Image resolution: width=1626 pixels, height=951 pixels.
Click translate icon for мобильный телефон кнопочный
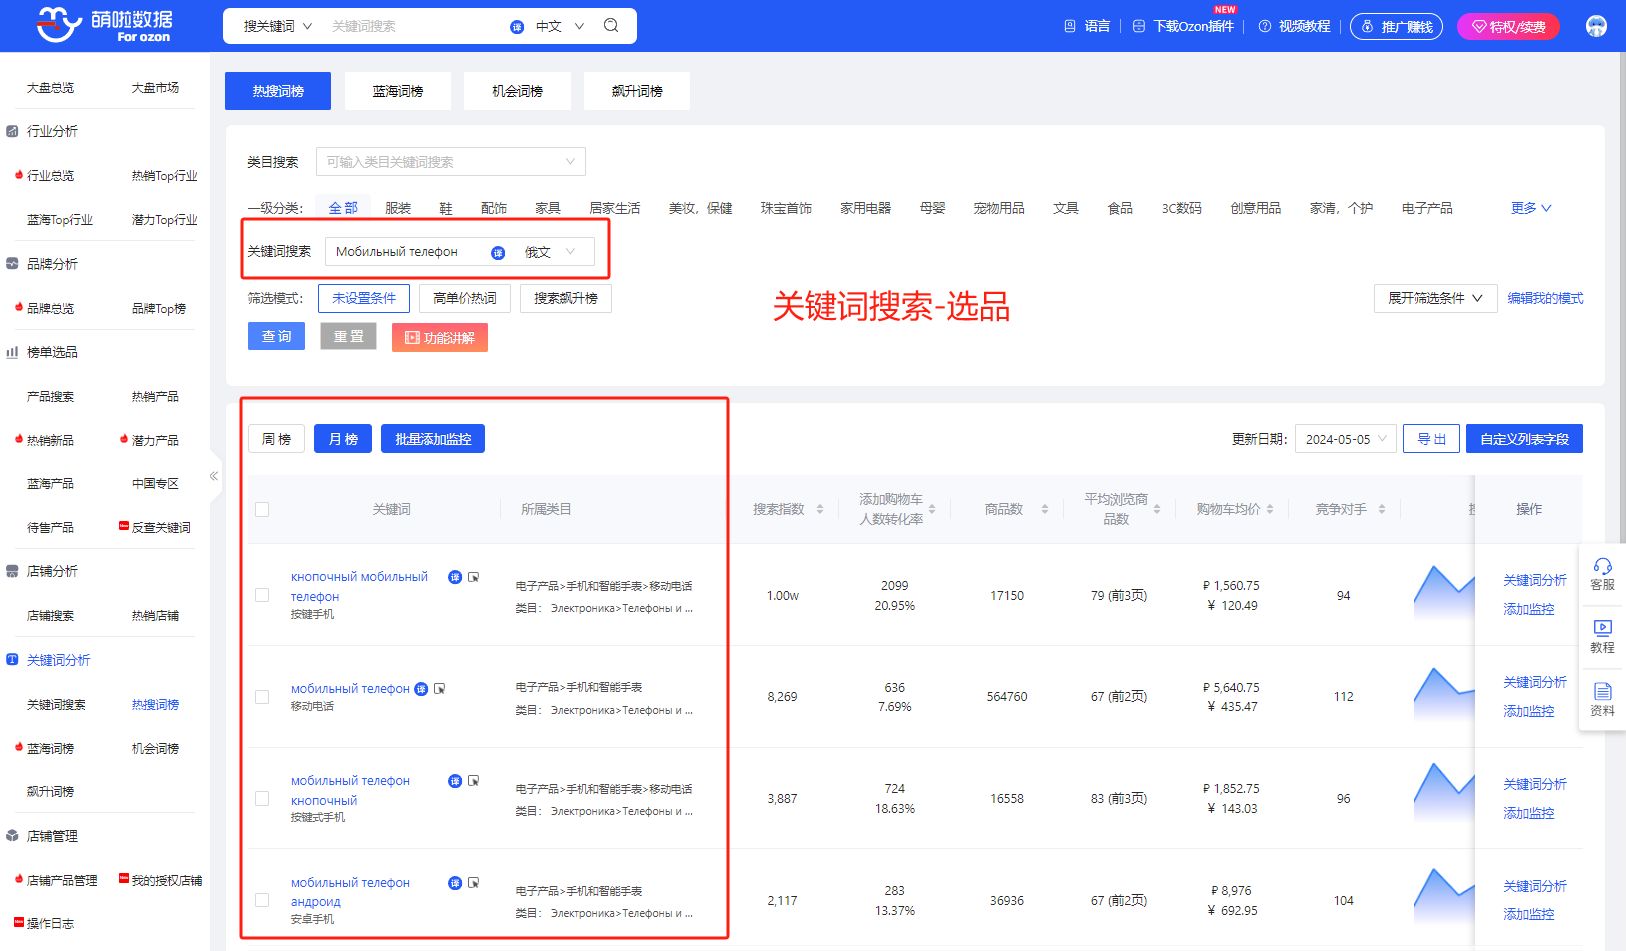(x=455, y=781)
